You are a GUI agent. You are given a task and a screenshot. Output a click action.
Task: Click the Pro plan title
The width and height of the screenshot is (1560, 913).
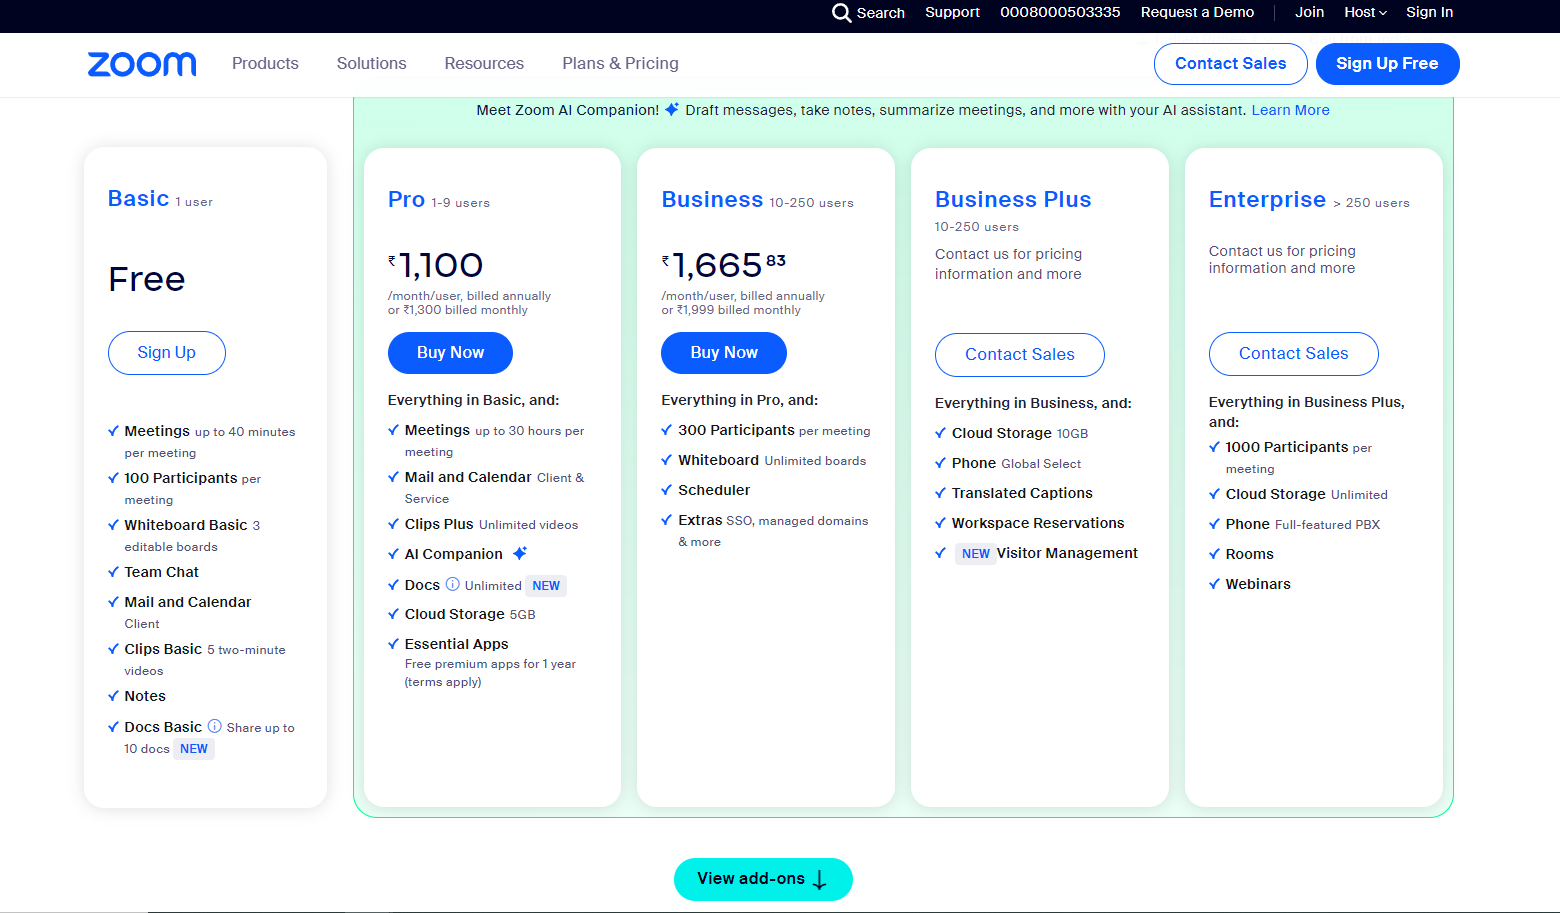pyautogui.click(x=406, y=200)
